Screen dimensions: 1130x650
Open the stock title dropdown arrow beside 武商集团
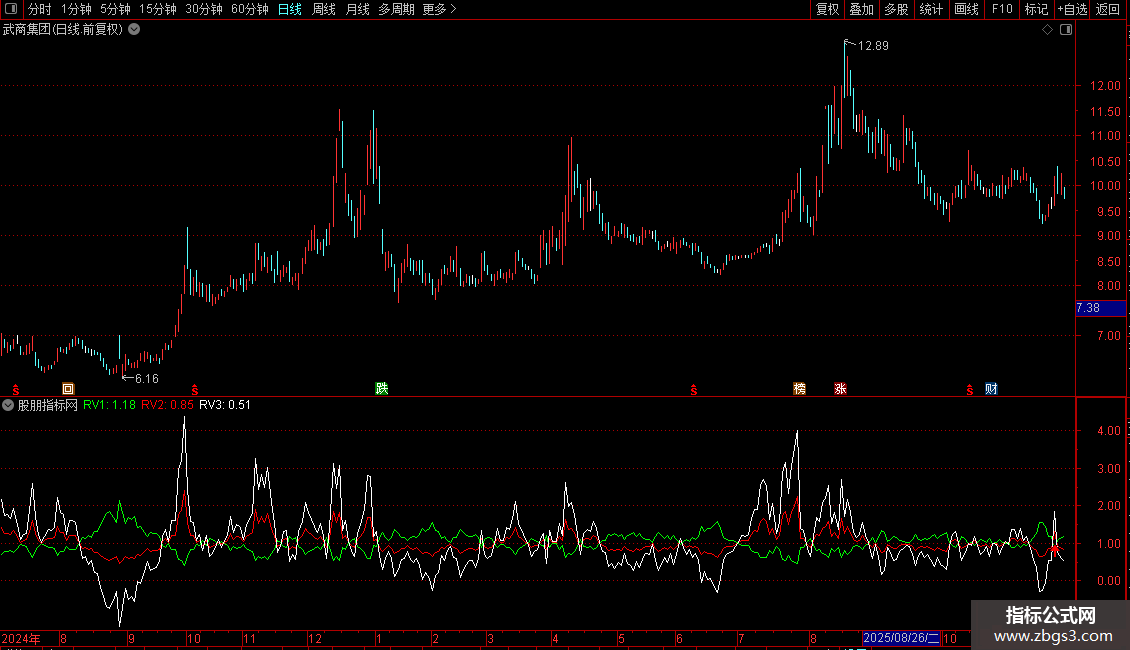point(134,30)
